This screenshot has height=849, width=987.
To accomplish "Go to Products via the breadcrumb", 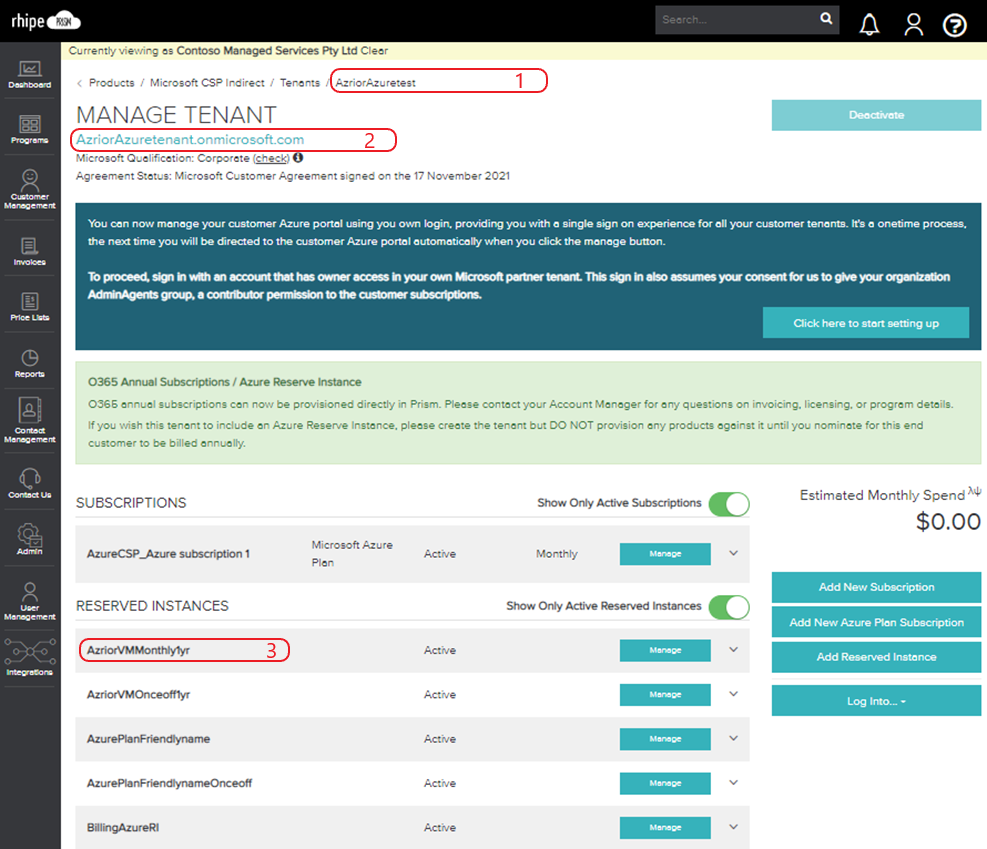I will point(111,82).
